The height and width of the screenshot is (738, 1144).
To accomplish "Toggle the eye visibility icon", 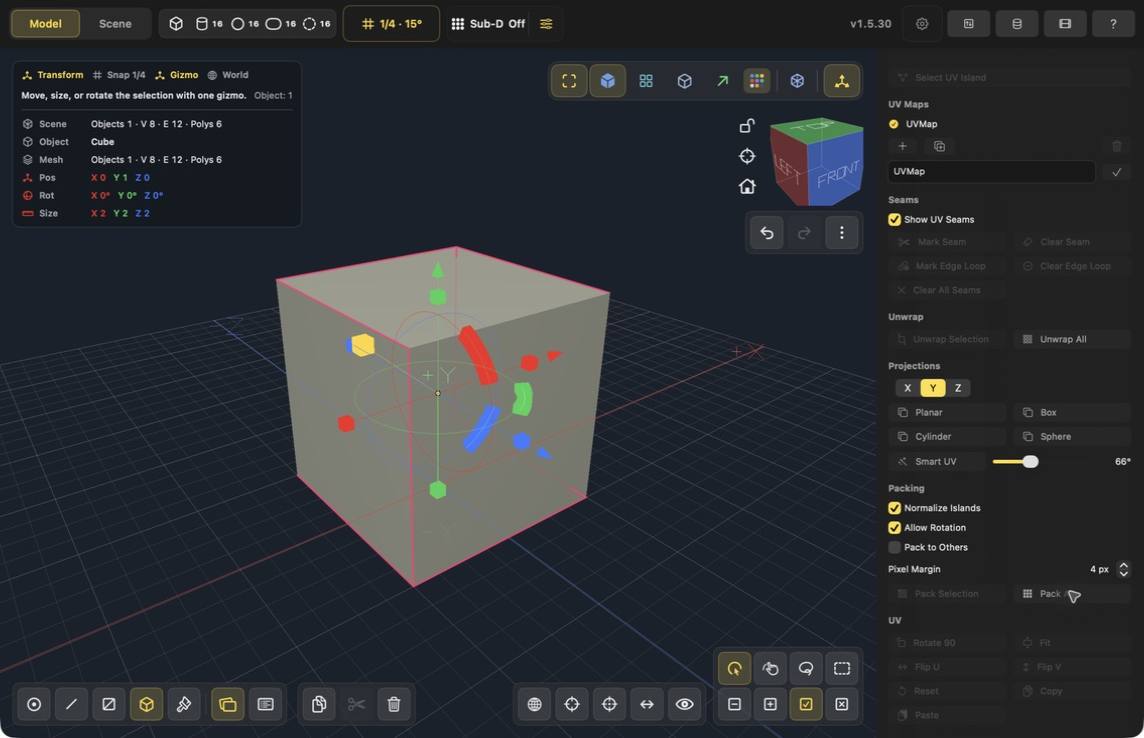I will (684, 704).
